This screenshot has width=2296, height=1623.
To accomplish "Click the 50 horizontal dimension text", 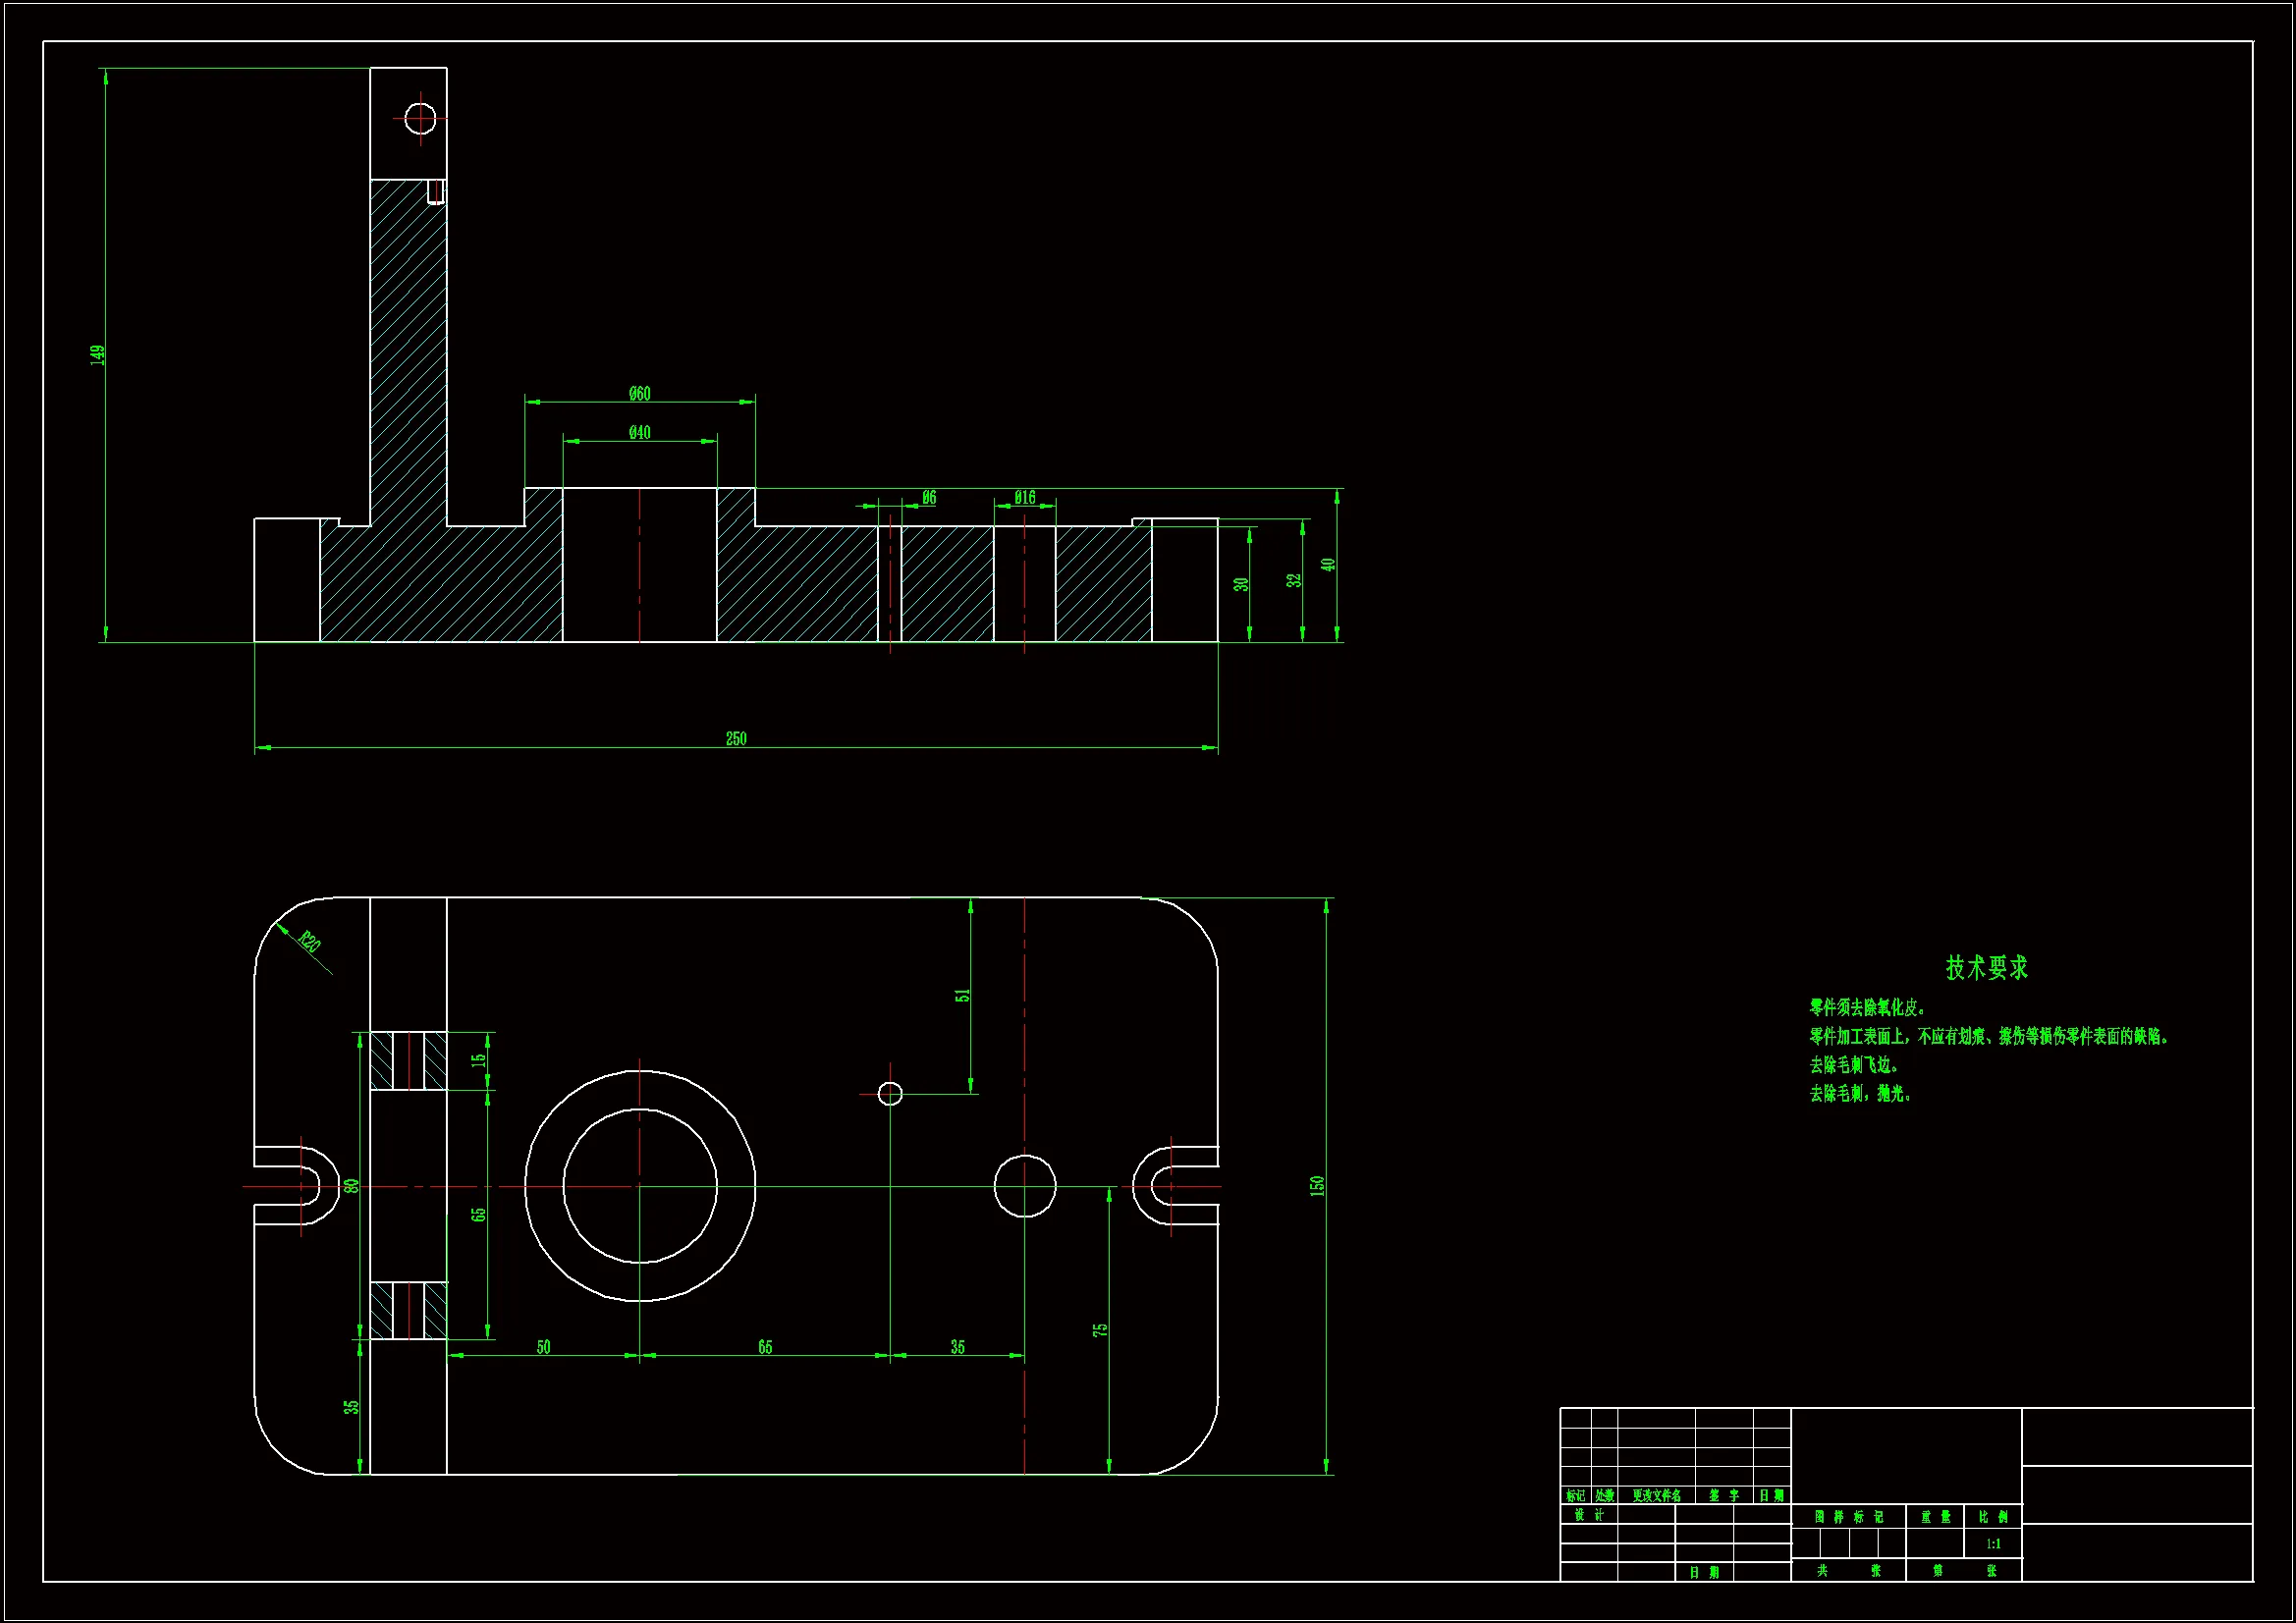I will pos(543,1347).
